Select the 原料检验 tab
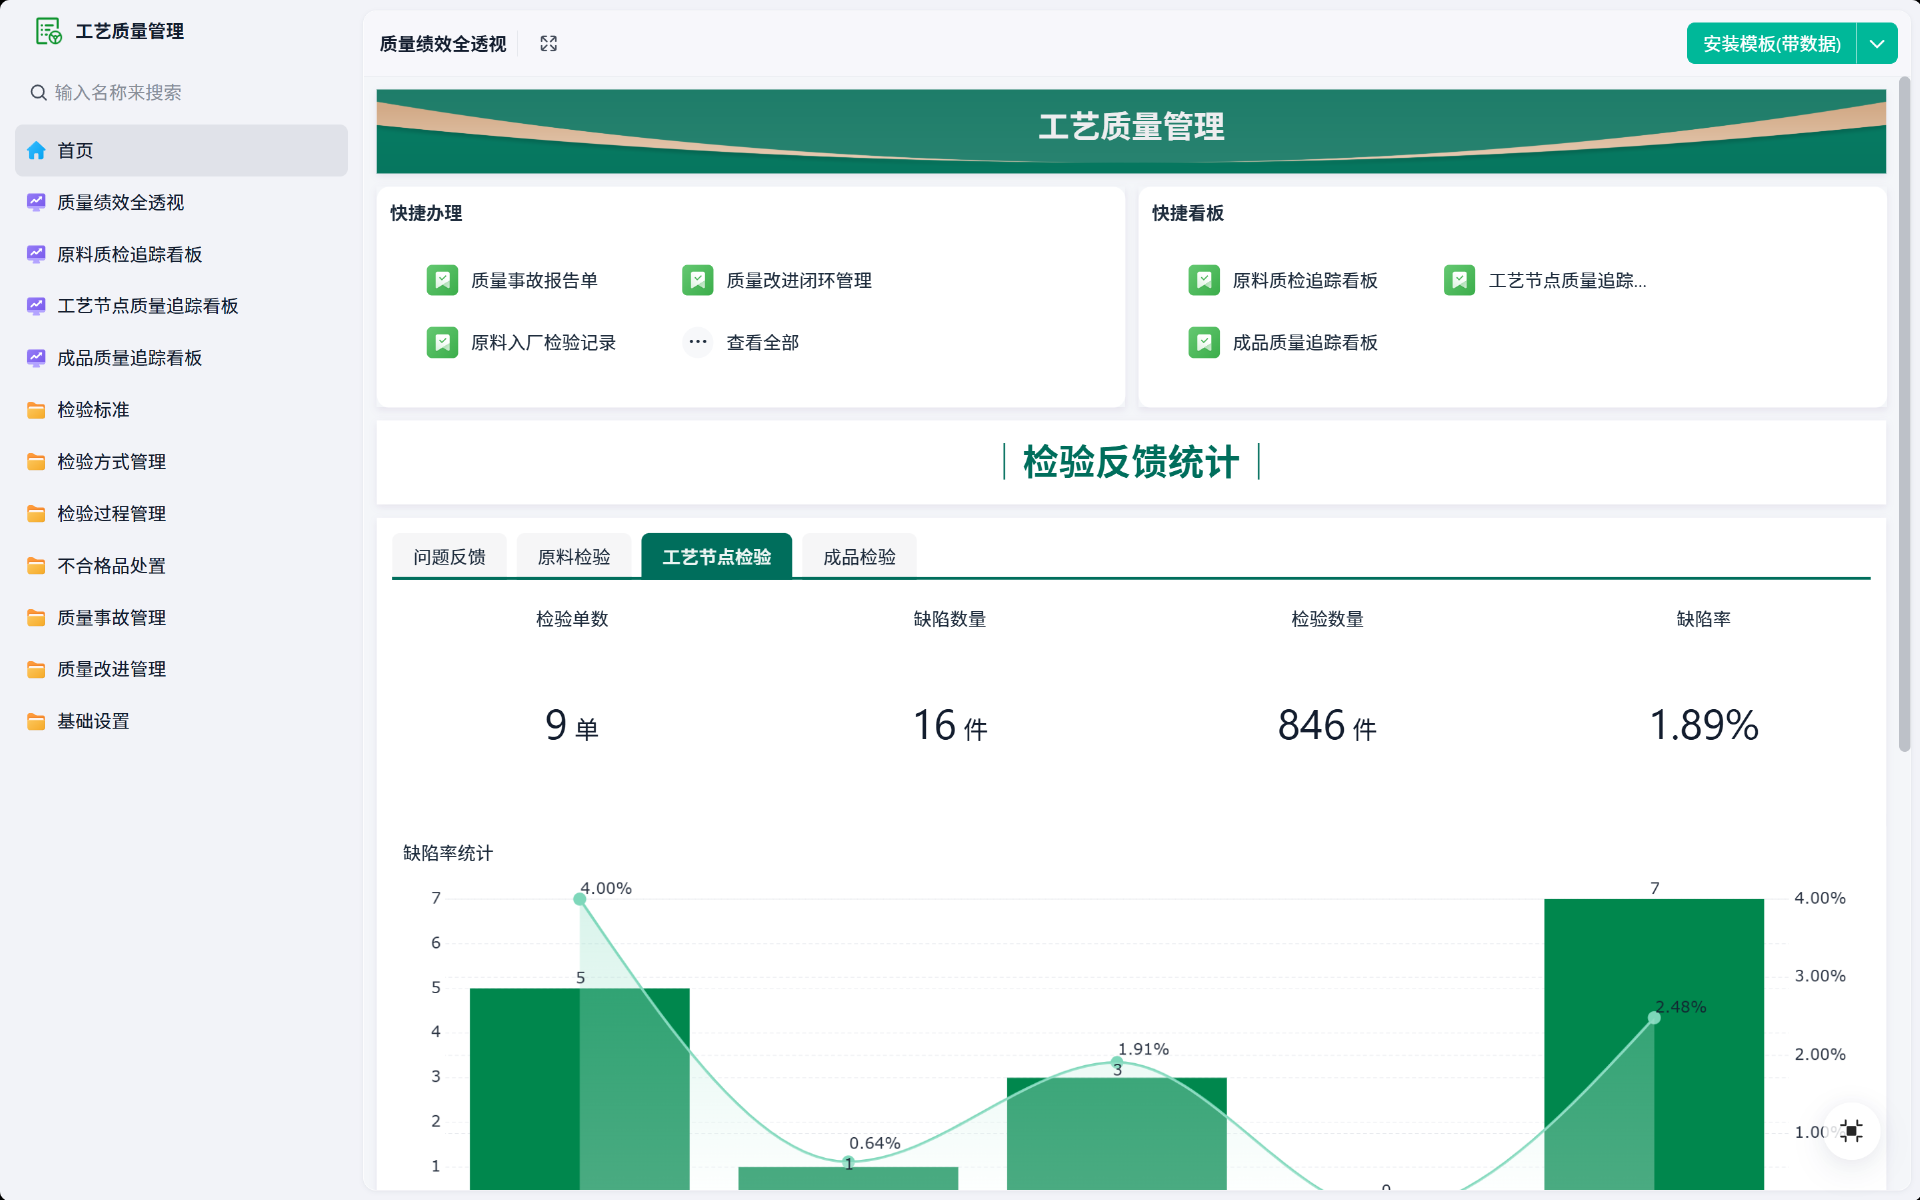Viewport: 1920px width, 1200px height. [573, 557]
